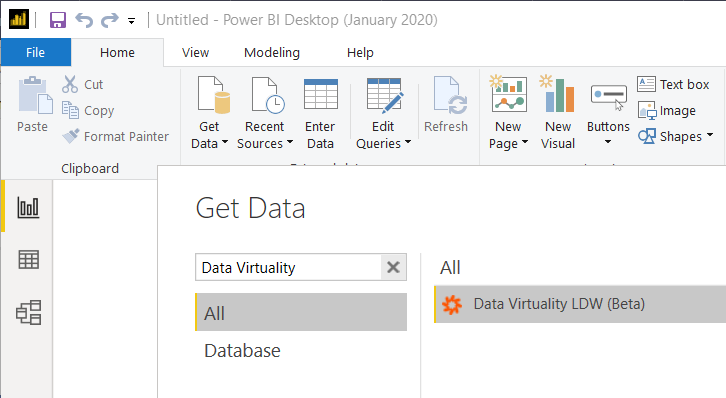
Task: Click the Refresh icon
Action: click(x=450, y=95)
